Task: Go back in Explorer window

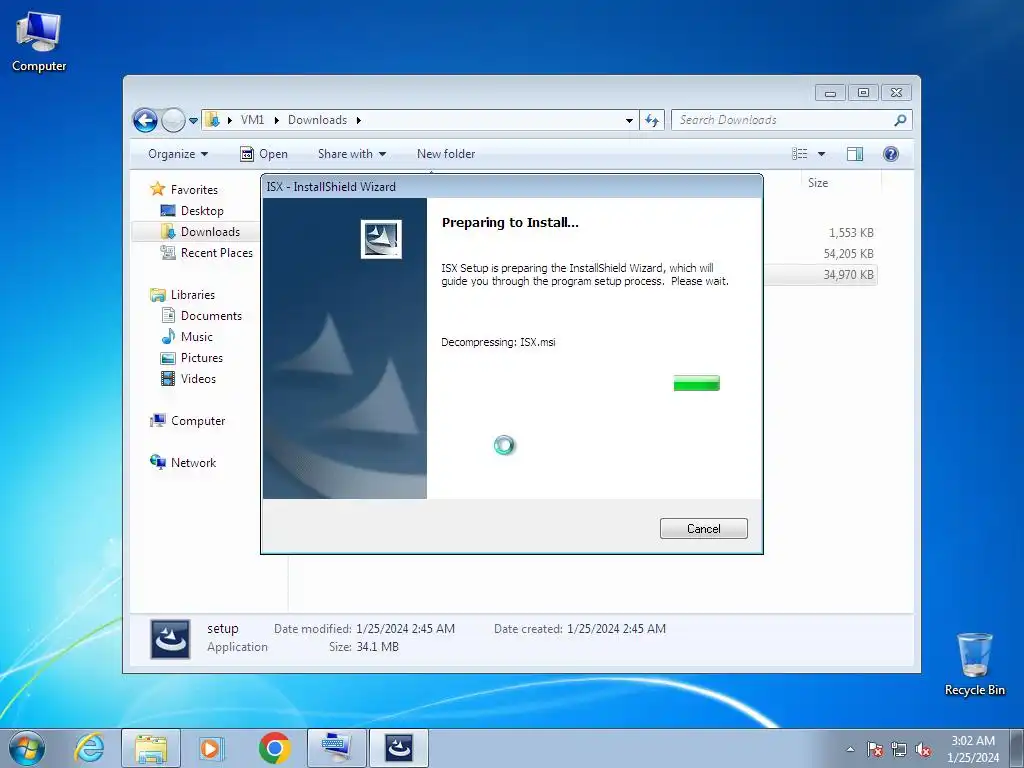Action: 145,120
